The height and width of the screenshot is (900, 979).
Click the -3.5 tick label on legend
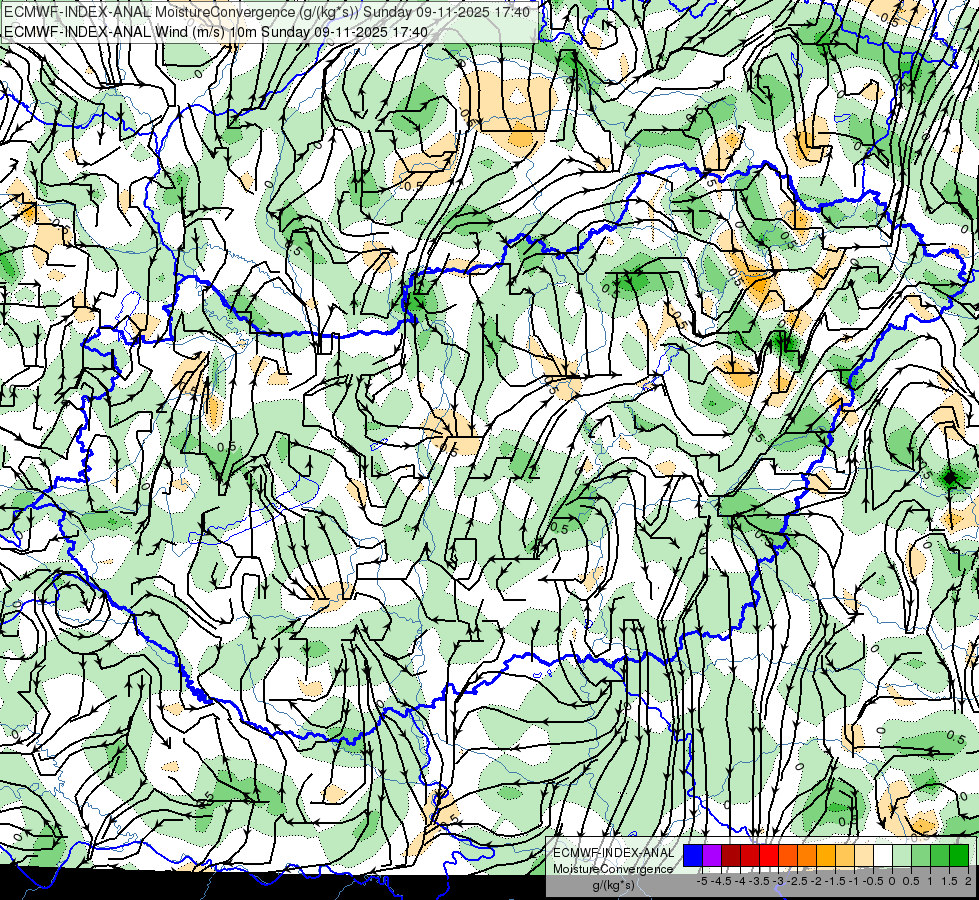[x=759, y=881]
